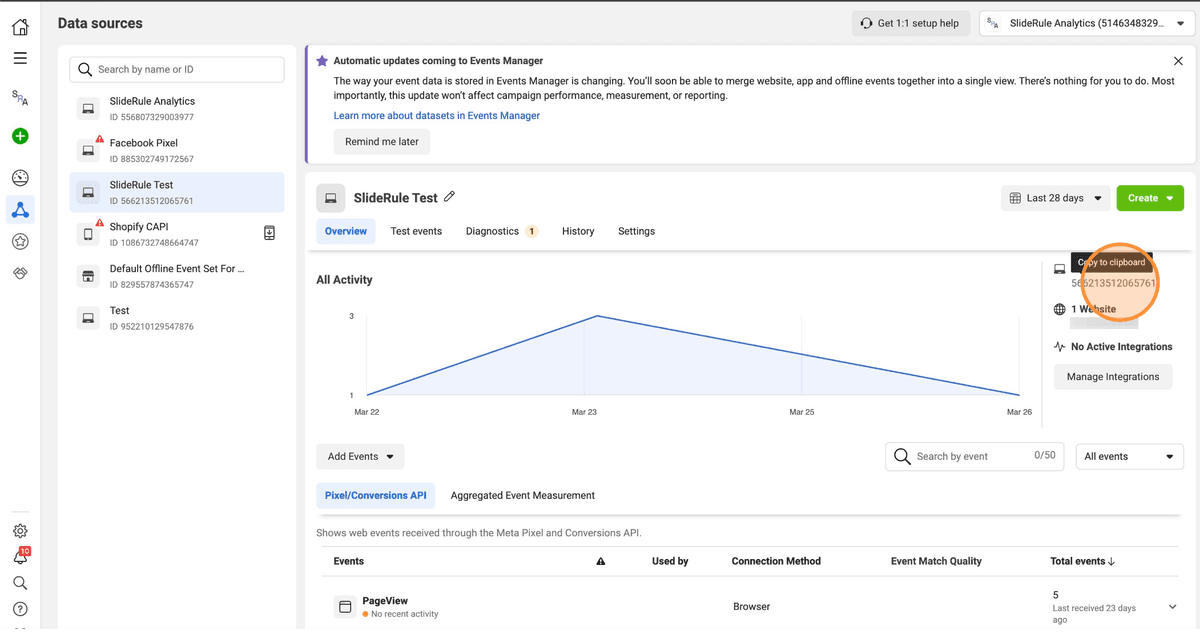Image resolution: width=1200 pixels, height=641 pixels.
Task: Open the Diagnostics tab
Action: (x=501, y=231)
